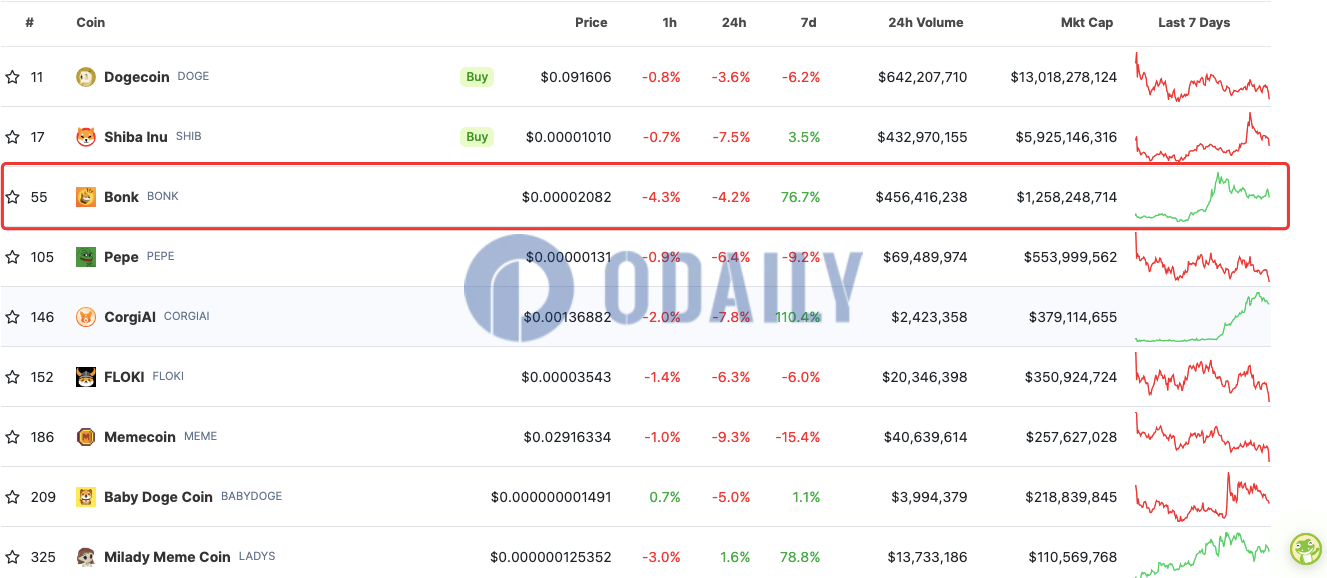This screenshot has width=1327, height=578.
Task: Sort by Mkt Cap column header
Action: (x=1086, y=22)
